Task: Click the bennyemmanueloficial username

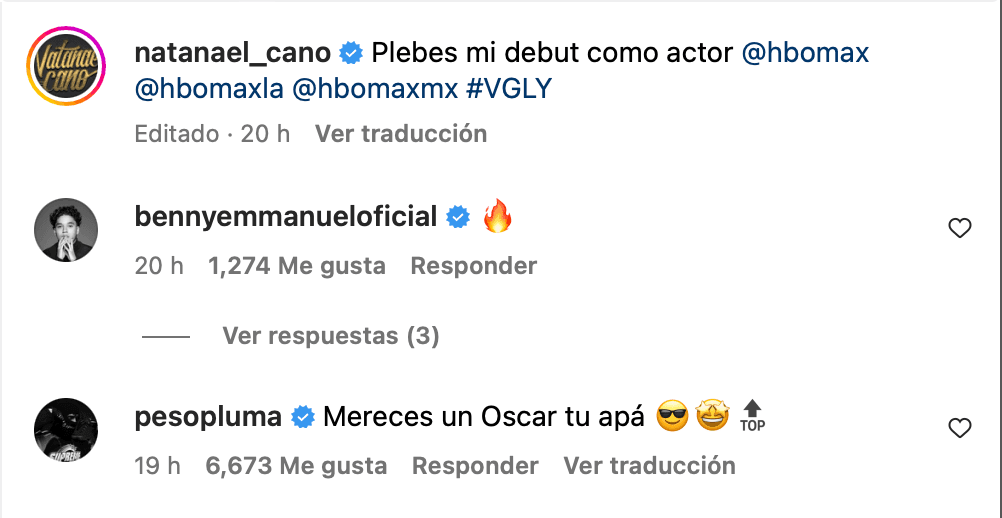Action: click(x=286, y=217)
